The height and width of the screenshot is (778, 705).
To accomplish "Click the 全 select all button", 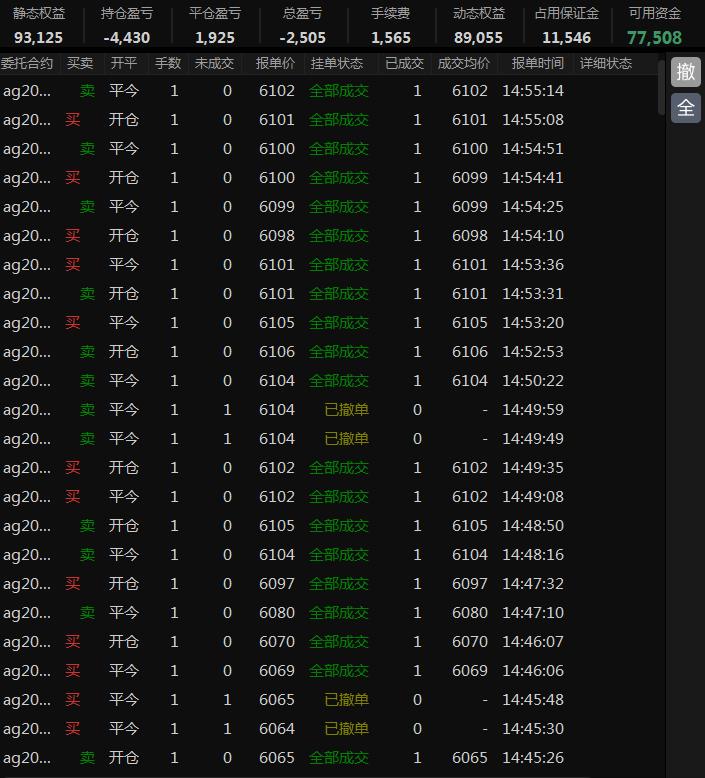I will tap(685, 108).
